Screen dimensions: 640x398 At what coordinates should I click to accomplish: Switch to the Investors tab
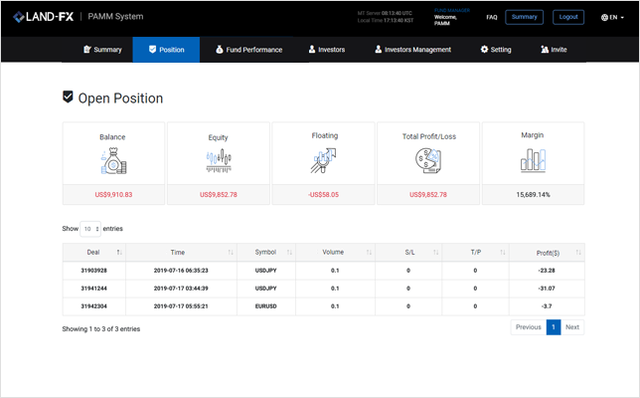tap(327, 50)
